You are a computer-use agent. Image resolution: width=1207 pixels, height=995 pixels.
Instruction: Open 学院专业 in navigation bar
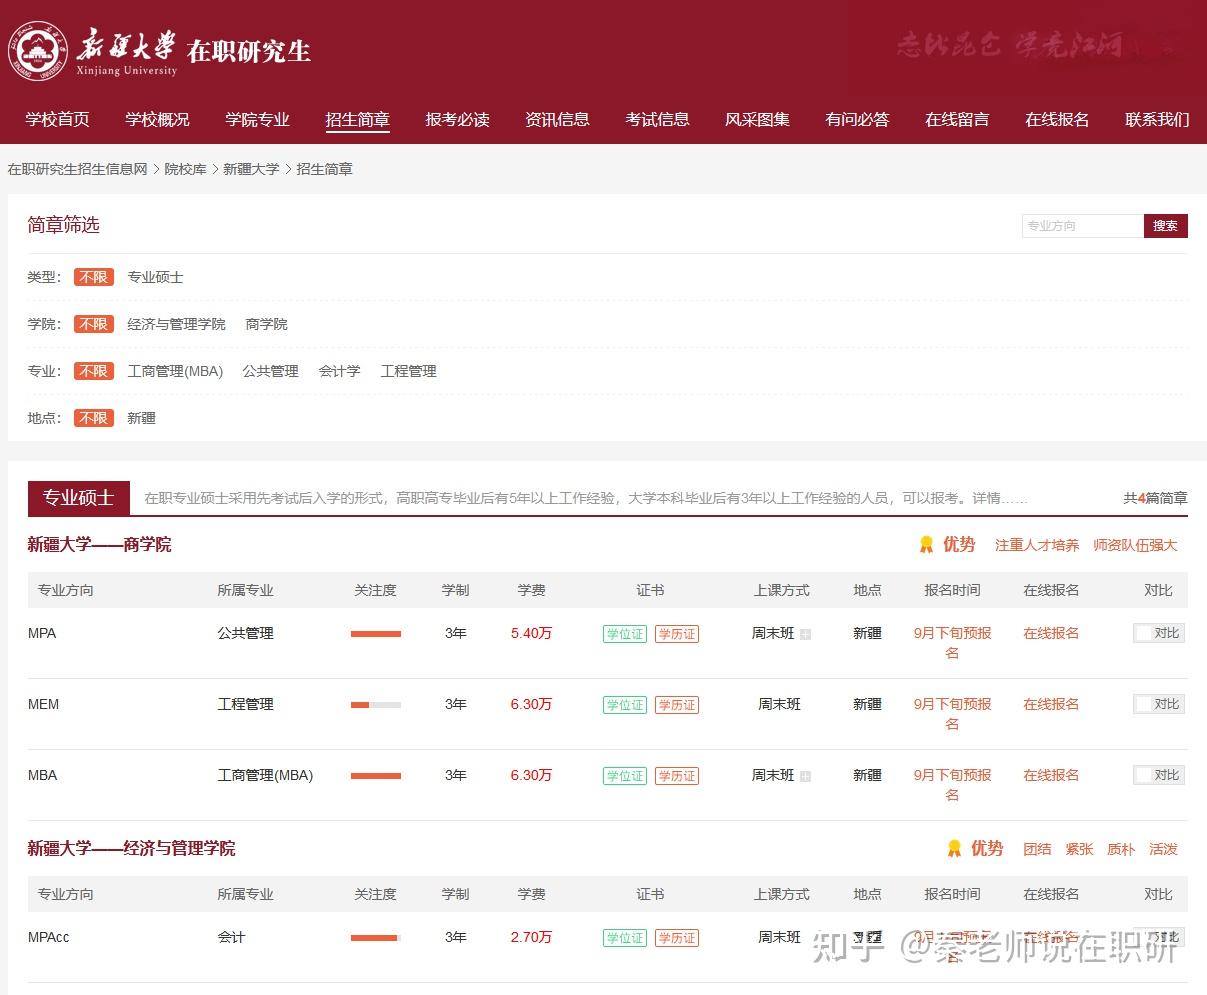(257, 119)
